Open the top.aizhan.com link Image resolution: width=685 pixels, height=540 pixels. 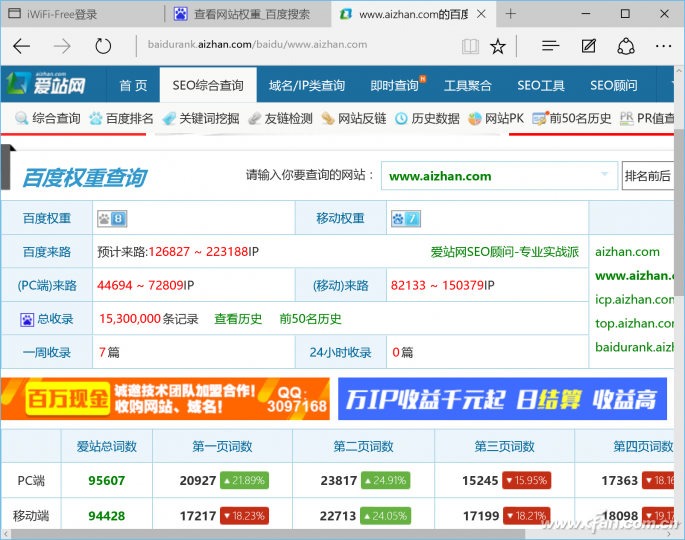pos(634,323)
